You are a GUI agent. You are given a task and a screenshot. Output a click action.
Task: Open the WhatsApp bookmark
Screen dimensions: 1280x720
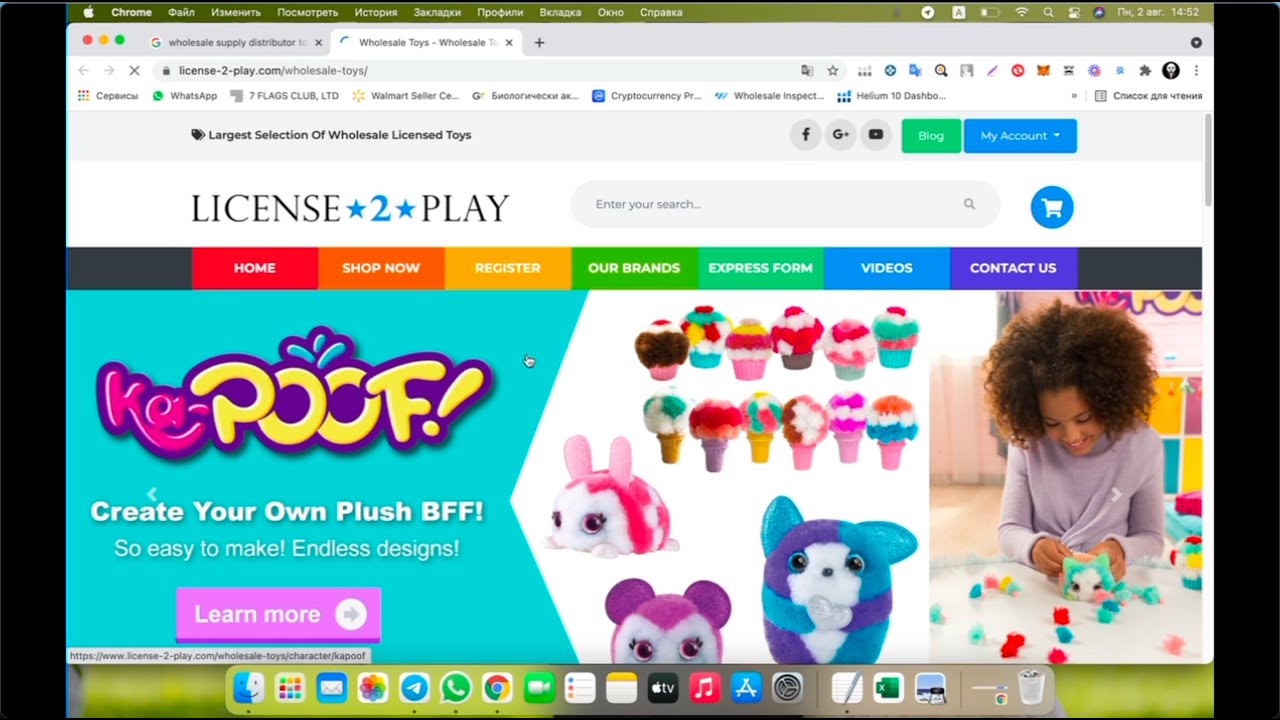[184, 96]
